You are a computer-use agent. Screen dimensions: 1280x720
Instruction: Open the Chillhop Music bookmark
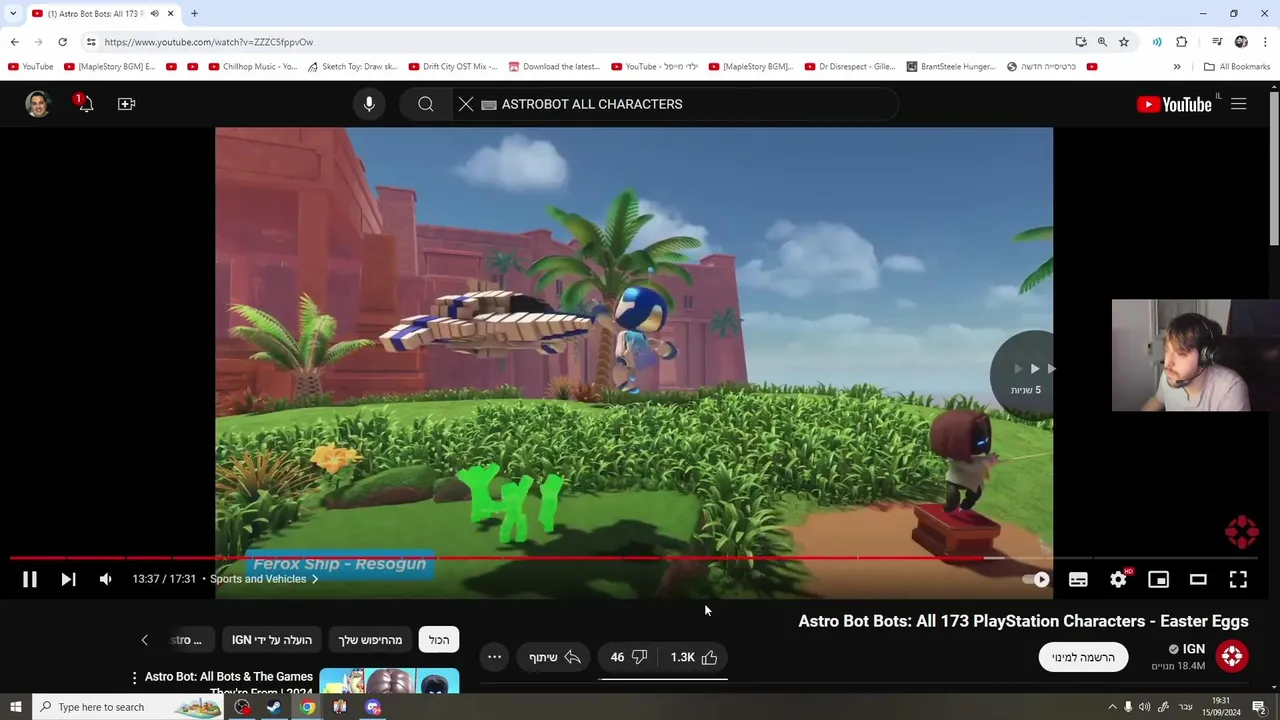click(253, 67)
